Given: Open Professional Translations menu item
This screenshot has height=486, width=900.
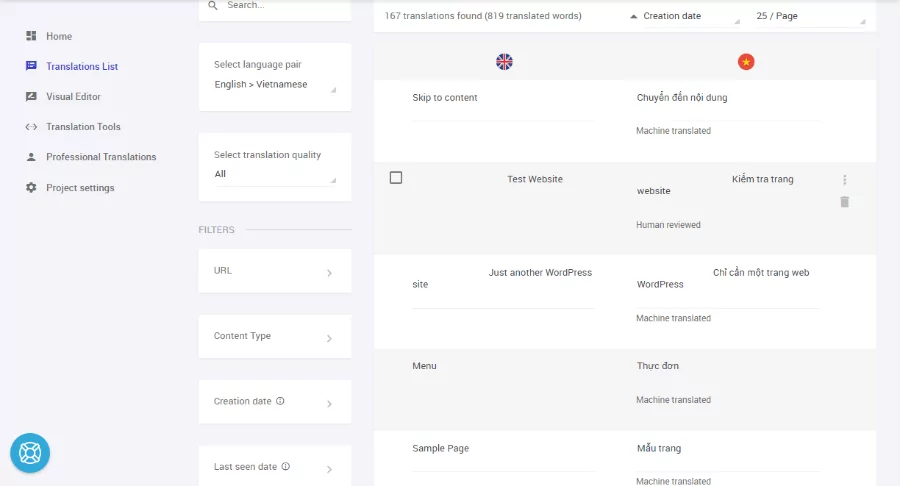Looking at the screenshot, I should (101, 157).
